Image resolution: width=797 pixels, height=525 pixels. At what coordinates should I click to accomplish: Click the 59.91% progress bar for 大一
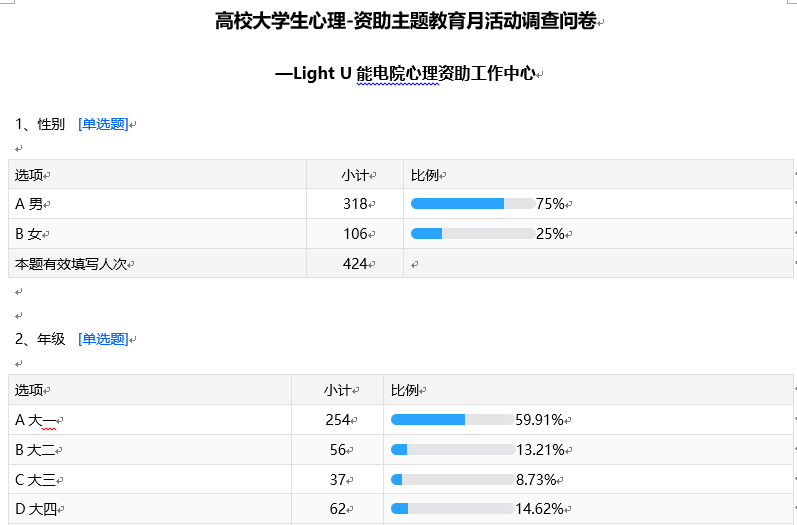point(452,420)
